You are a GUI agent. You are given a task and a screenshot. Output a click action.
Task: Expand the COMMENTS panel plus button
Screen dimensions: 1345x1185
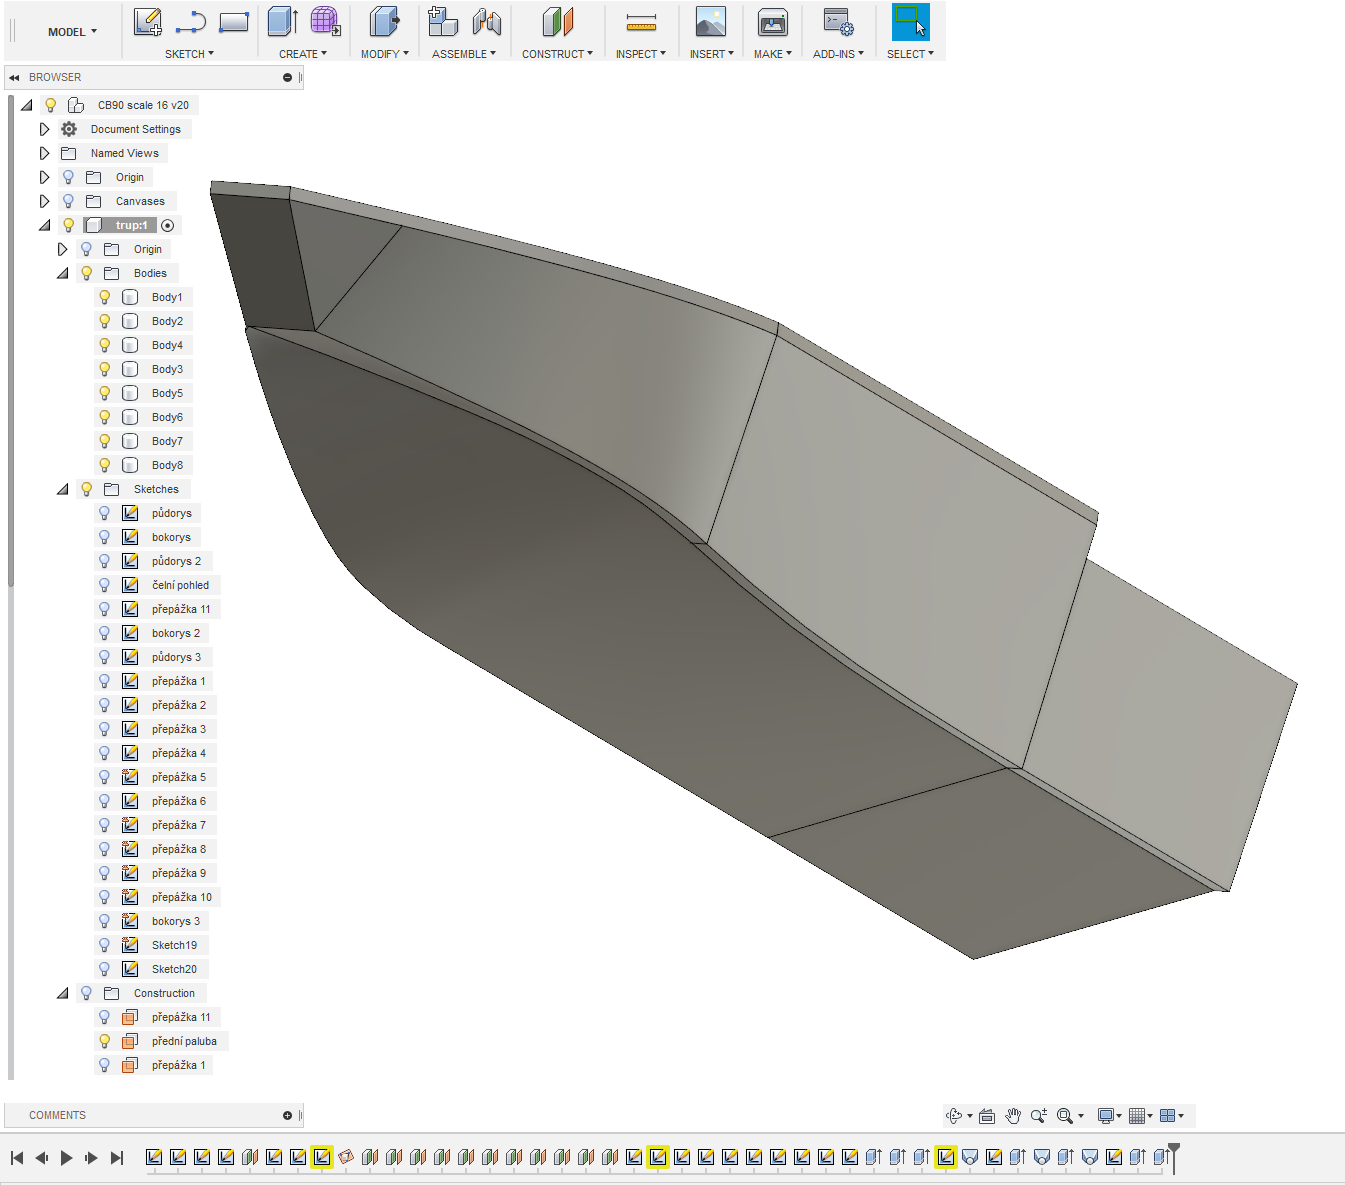[x=287, y=1115]
